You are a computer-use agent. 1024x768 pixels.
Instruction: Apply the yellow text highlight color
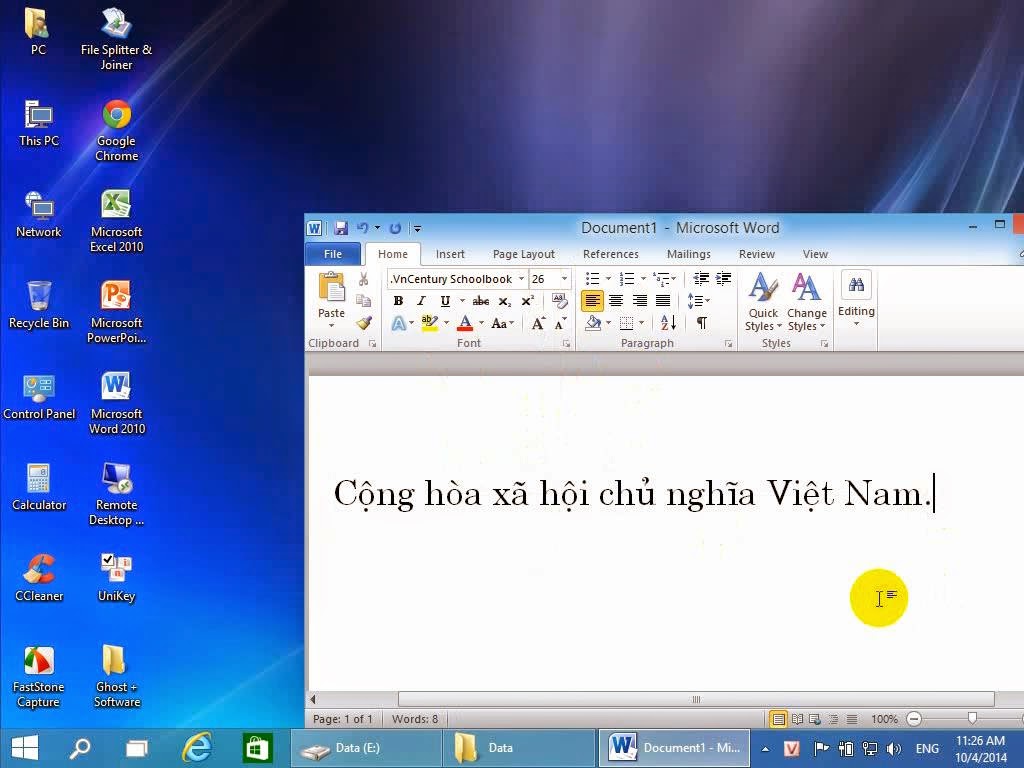tap(429, 323)
